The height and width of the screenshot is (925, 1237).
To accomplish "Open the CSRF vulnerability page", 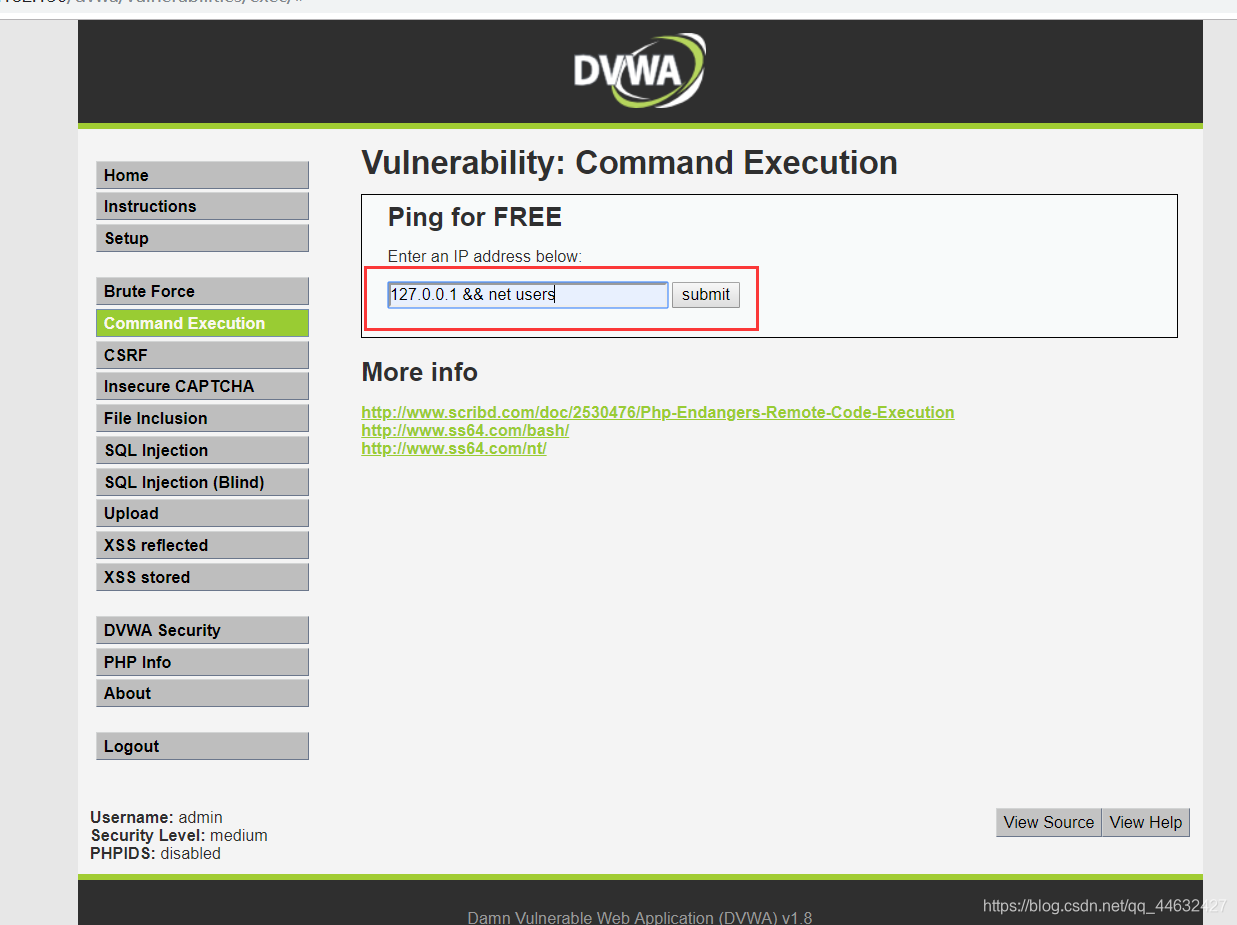I will pyautogui.click(x=202, y=355).
